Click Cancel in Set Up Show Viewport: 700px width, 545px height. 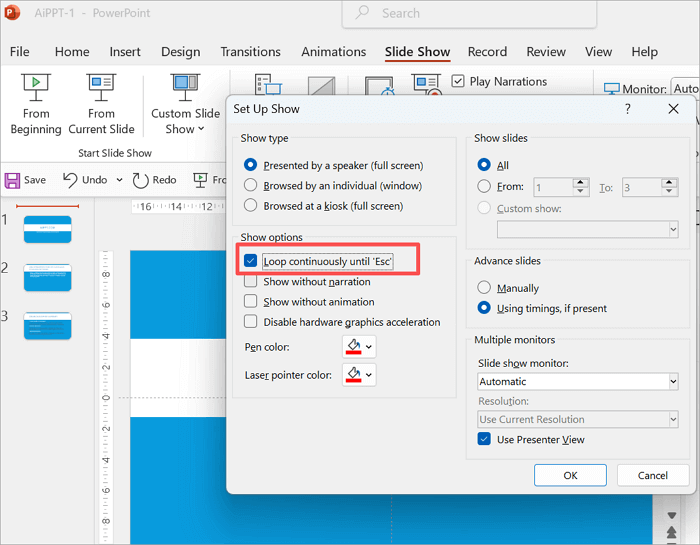652,475
